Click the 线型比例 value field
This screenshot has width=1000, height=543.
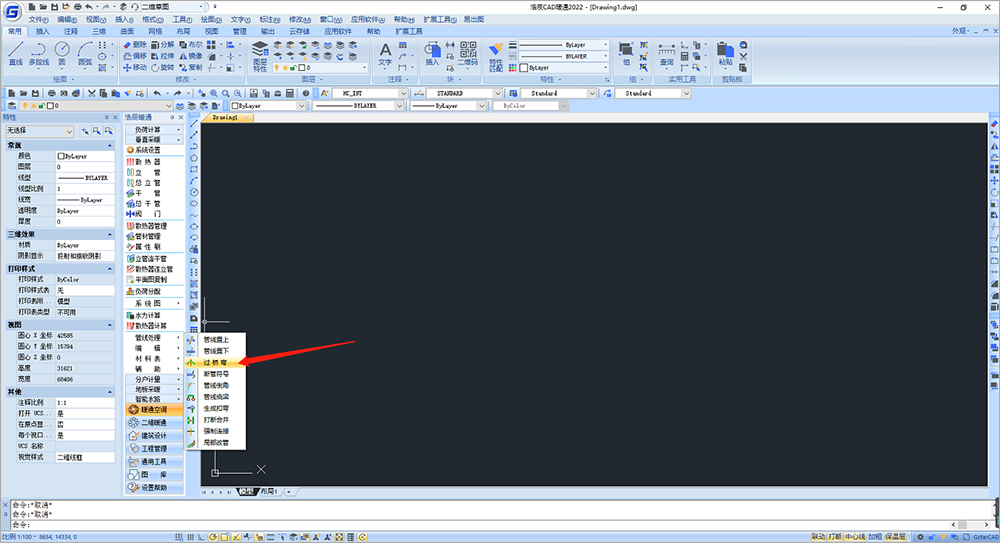[85, 189]
